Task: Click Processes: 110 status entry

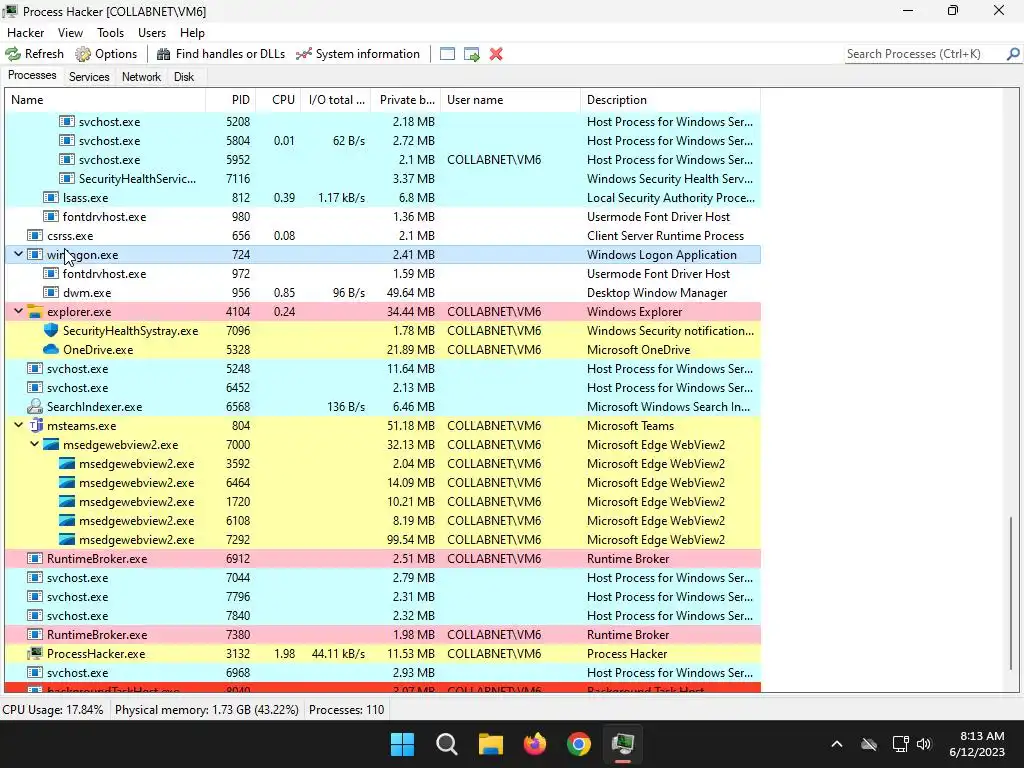Action: click(347, 709)
